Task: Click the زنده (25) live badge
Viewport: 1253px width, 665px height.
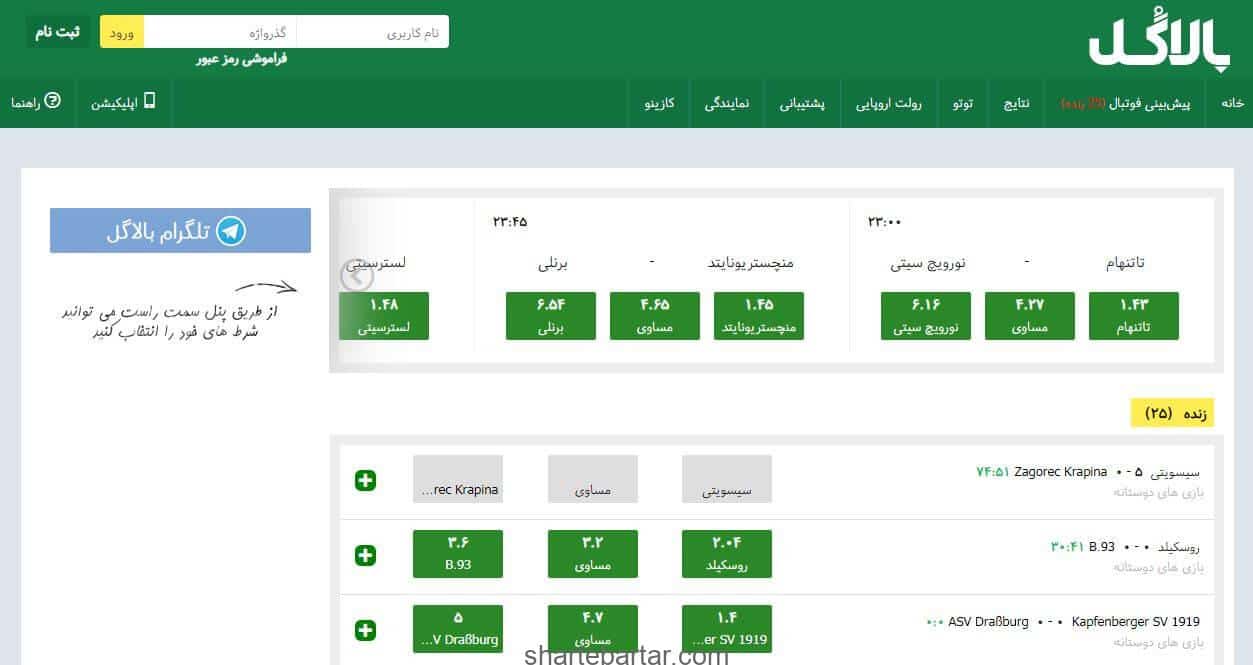Action: (1173, 412)
